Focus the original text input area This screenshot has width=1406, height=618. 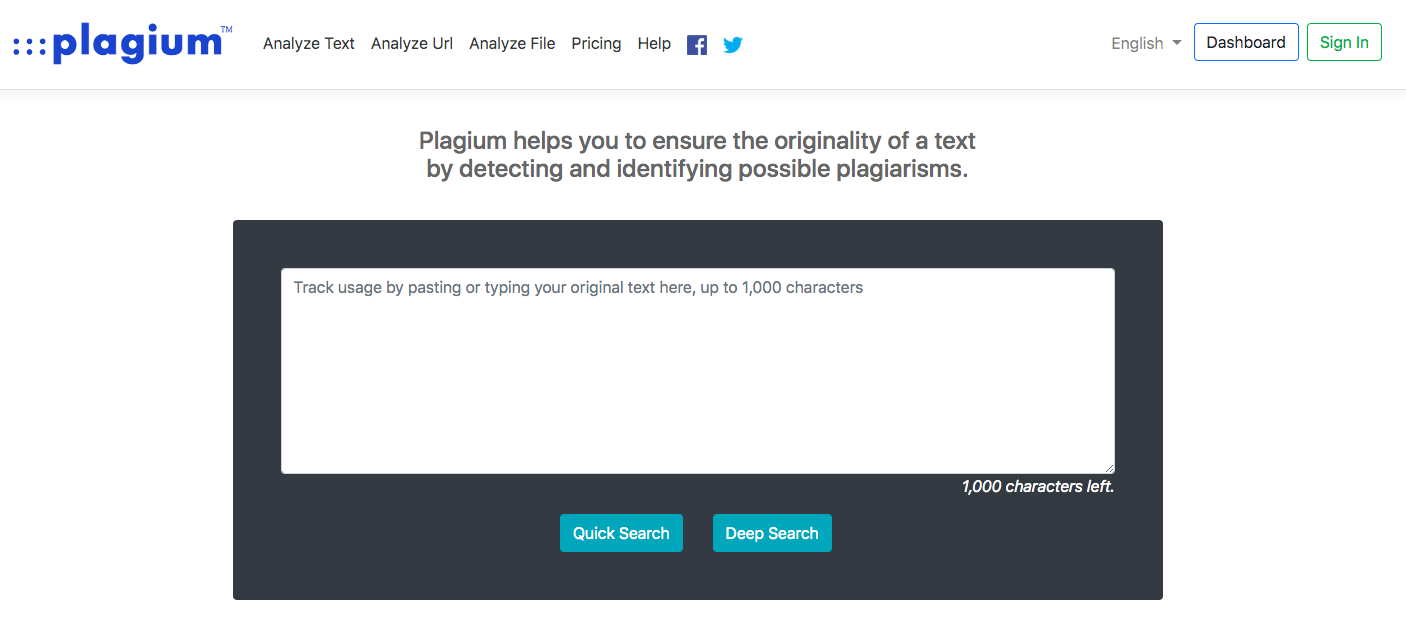click(698, 371)
